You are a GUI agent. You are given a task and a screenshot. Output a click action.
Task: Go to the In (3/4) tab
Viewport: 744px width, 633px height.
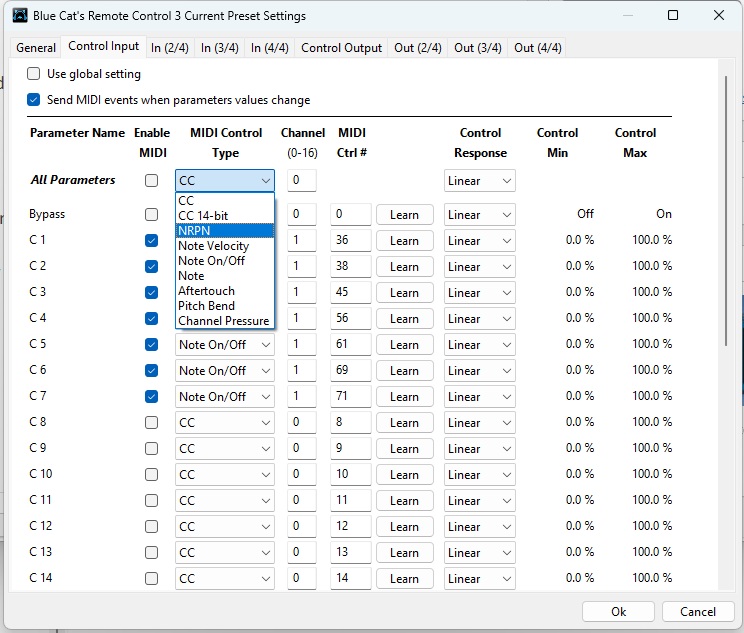click(219, 48)
